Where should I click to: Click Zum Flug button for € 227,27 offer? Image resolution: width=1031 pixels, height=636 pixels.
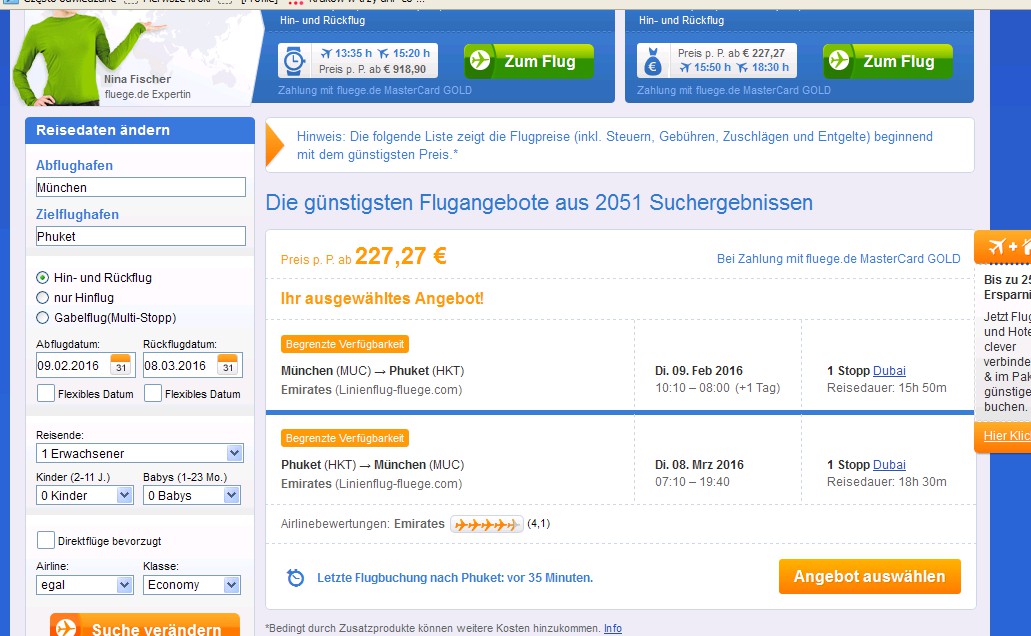click(888, 61)
